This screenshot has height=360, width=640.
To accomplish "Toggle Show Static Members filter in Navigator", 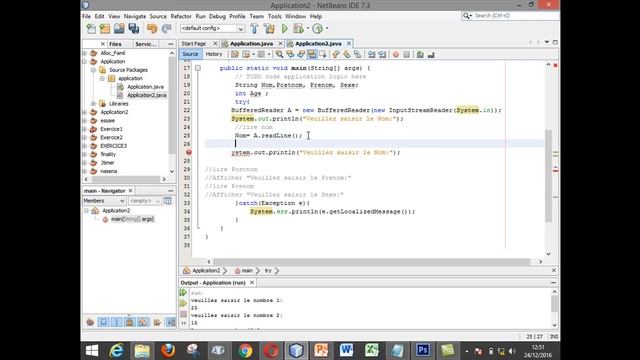I will pyautogui.click(x=117, y=322).
